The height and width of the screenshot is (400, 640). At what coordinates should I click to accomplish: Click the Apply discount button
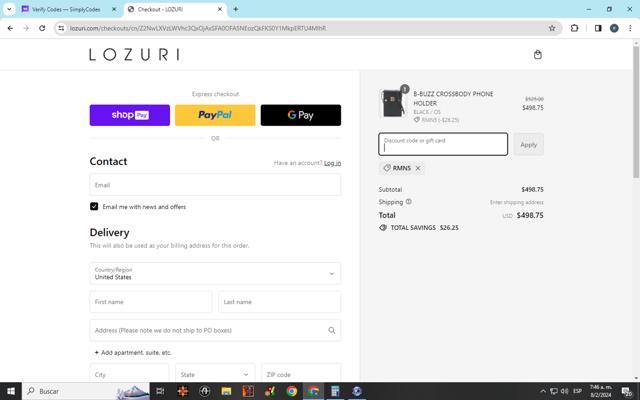[529, 144]
